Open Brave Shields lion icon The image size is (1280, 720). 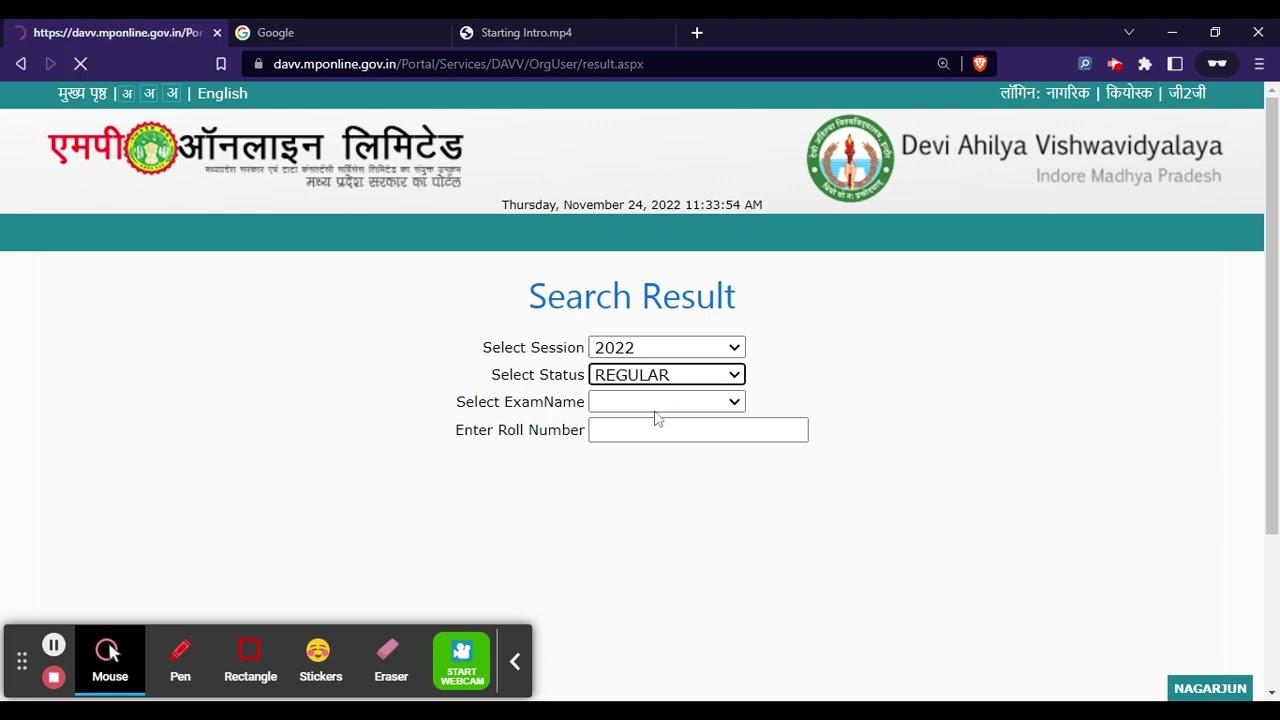point(980,63)
